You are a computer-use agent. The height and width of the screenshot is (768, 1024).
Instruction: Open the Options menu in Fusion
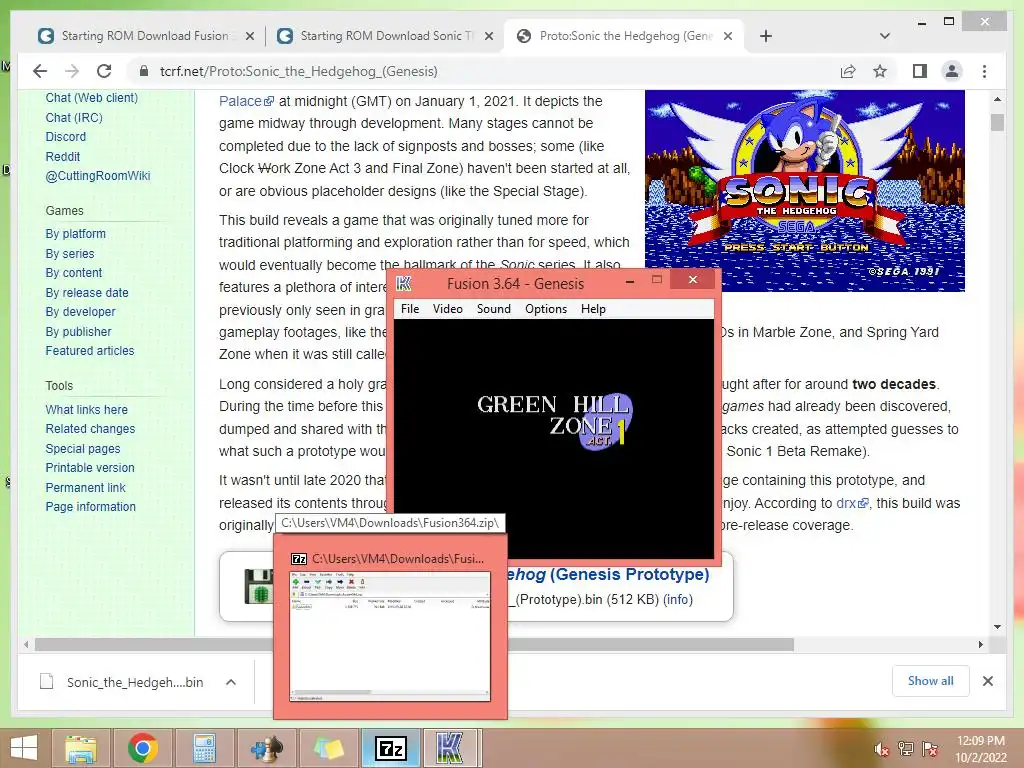(x=546, y=309)
